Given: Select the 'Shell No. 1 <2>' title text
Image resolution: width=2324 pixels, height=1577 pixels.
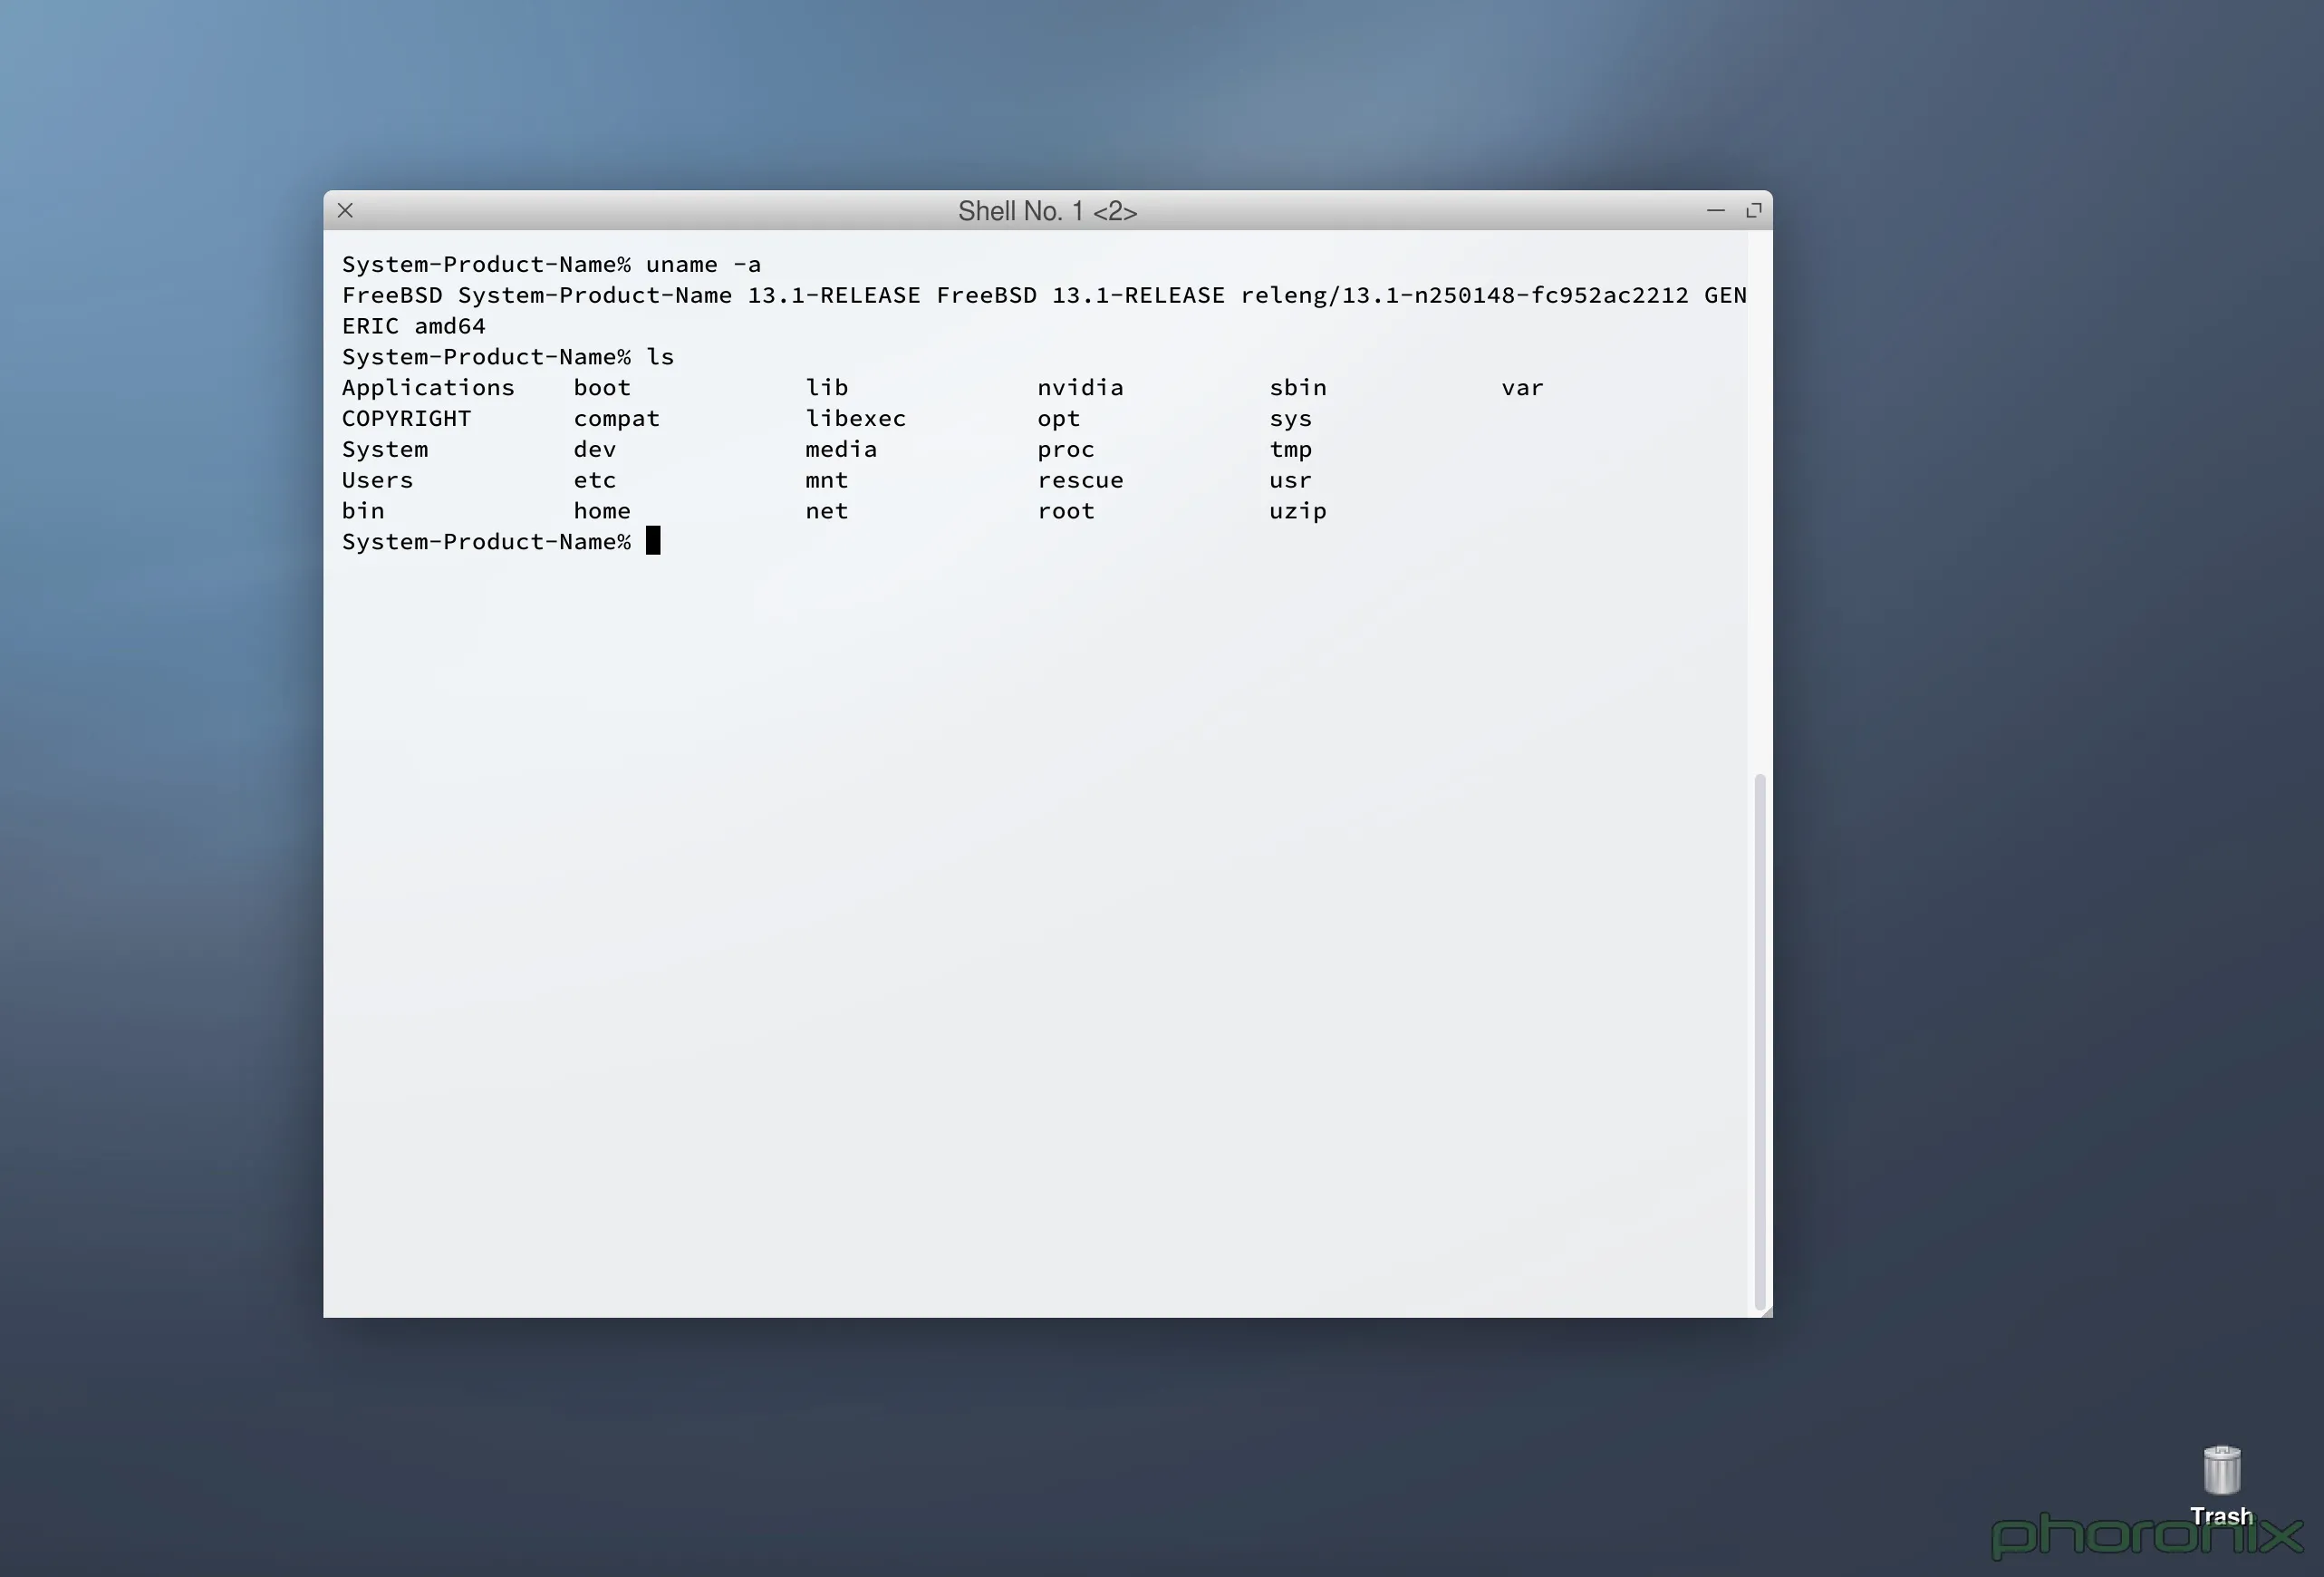Looking at the screenshot, I should coord(1047,211).
